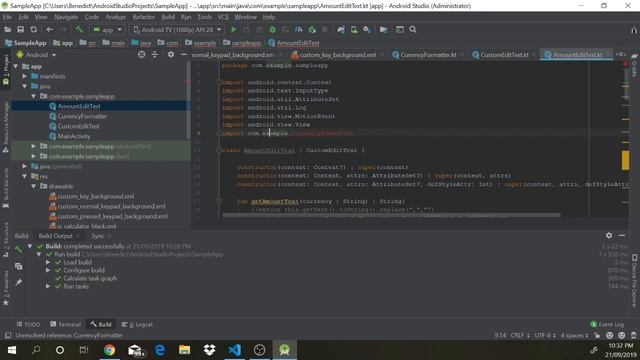Click the Collapse All icon in Project panel
Screen dimensions: 640x360
154,55
